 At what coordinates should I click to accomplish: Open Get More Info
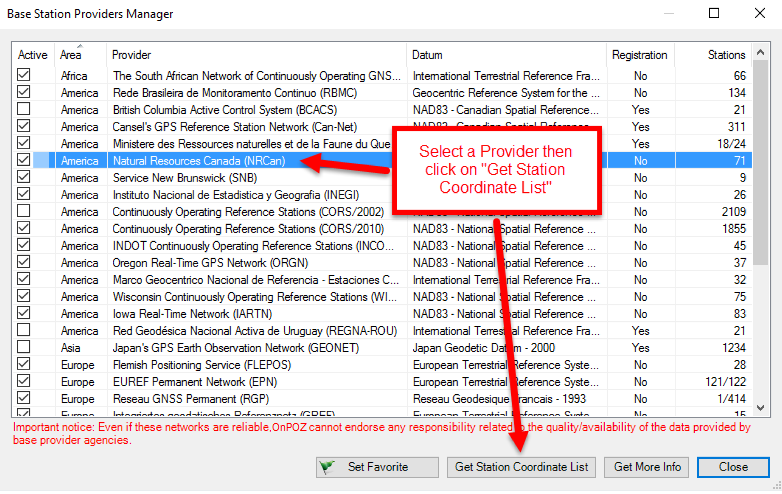click(647, 467)
